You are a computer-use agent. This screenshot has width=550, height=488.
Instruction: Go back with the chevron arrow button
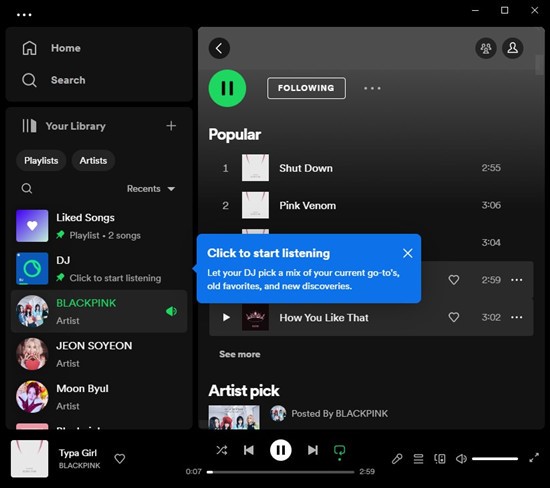tap(219, 48)
